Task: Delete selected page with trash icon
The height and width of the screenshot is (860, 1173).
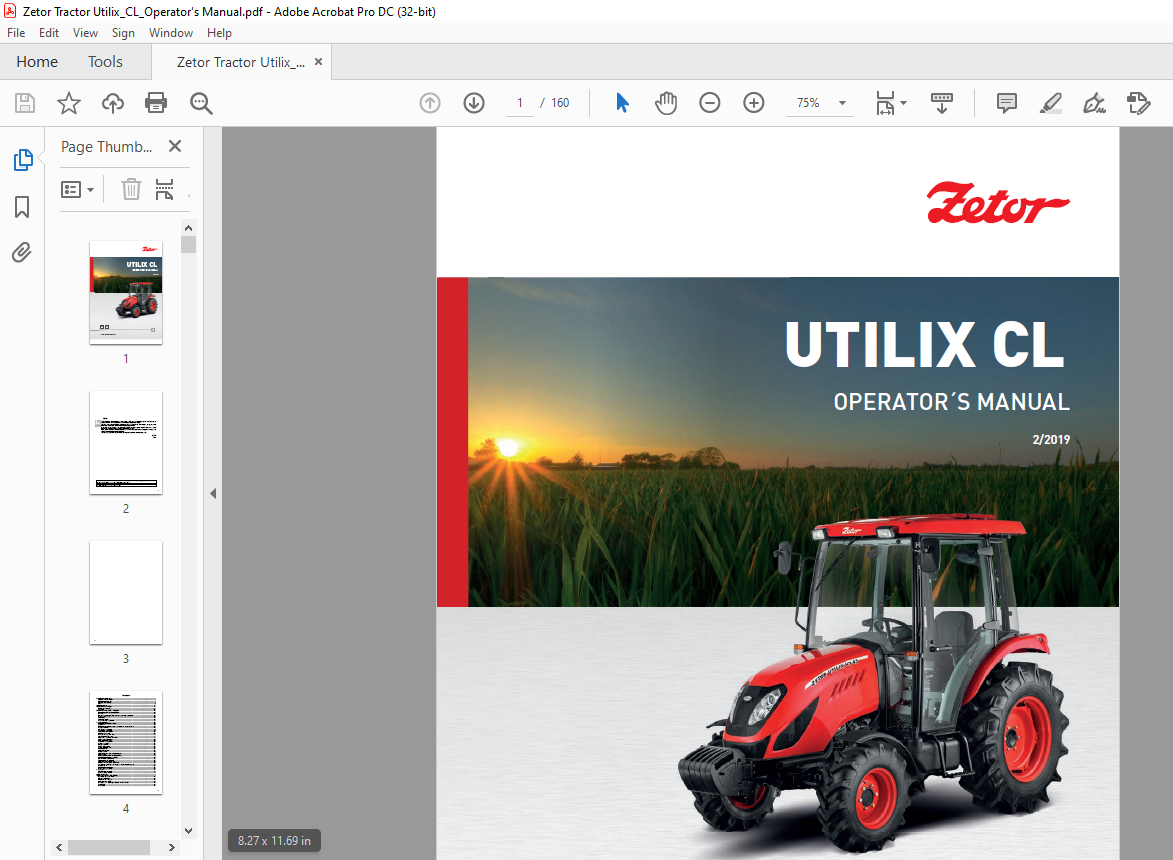Action: pos(131,190)
